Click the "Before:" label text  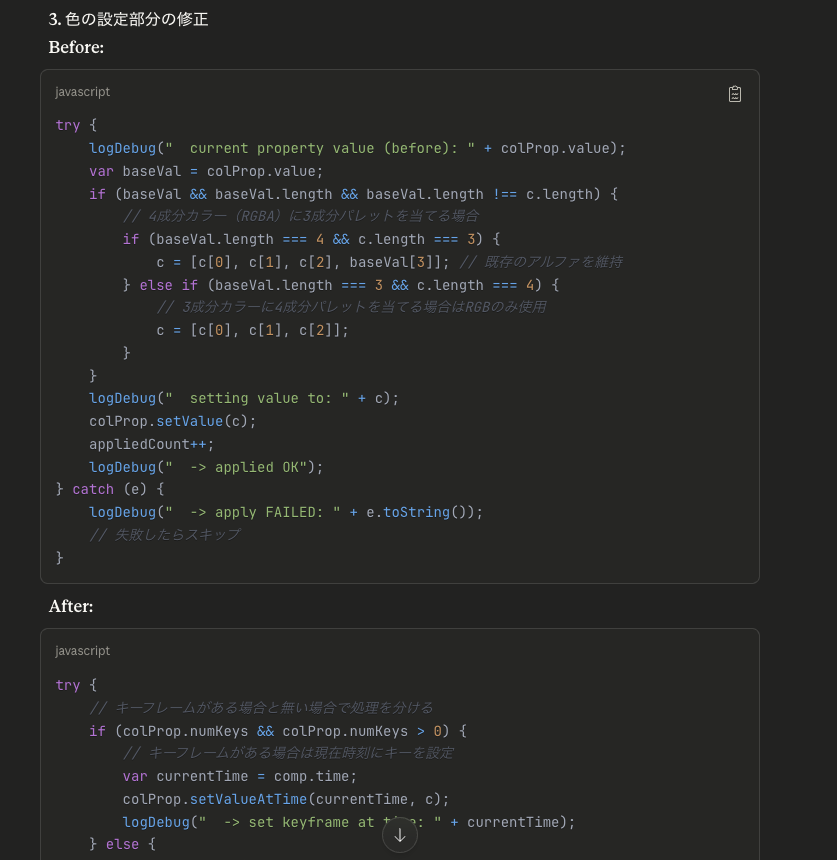(77, 47)
